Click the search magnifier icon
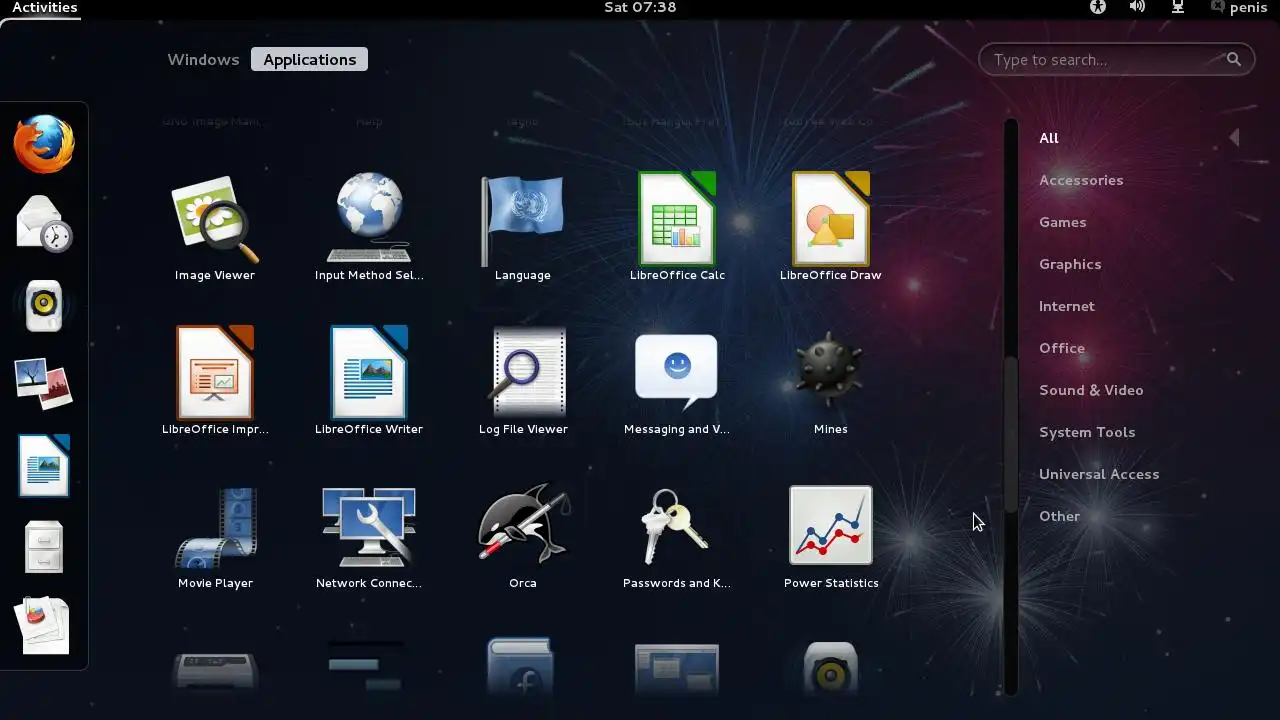 (1234, 60)
